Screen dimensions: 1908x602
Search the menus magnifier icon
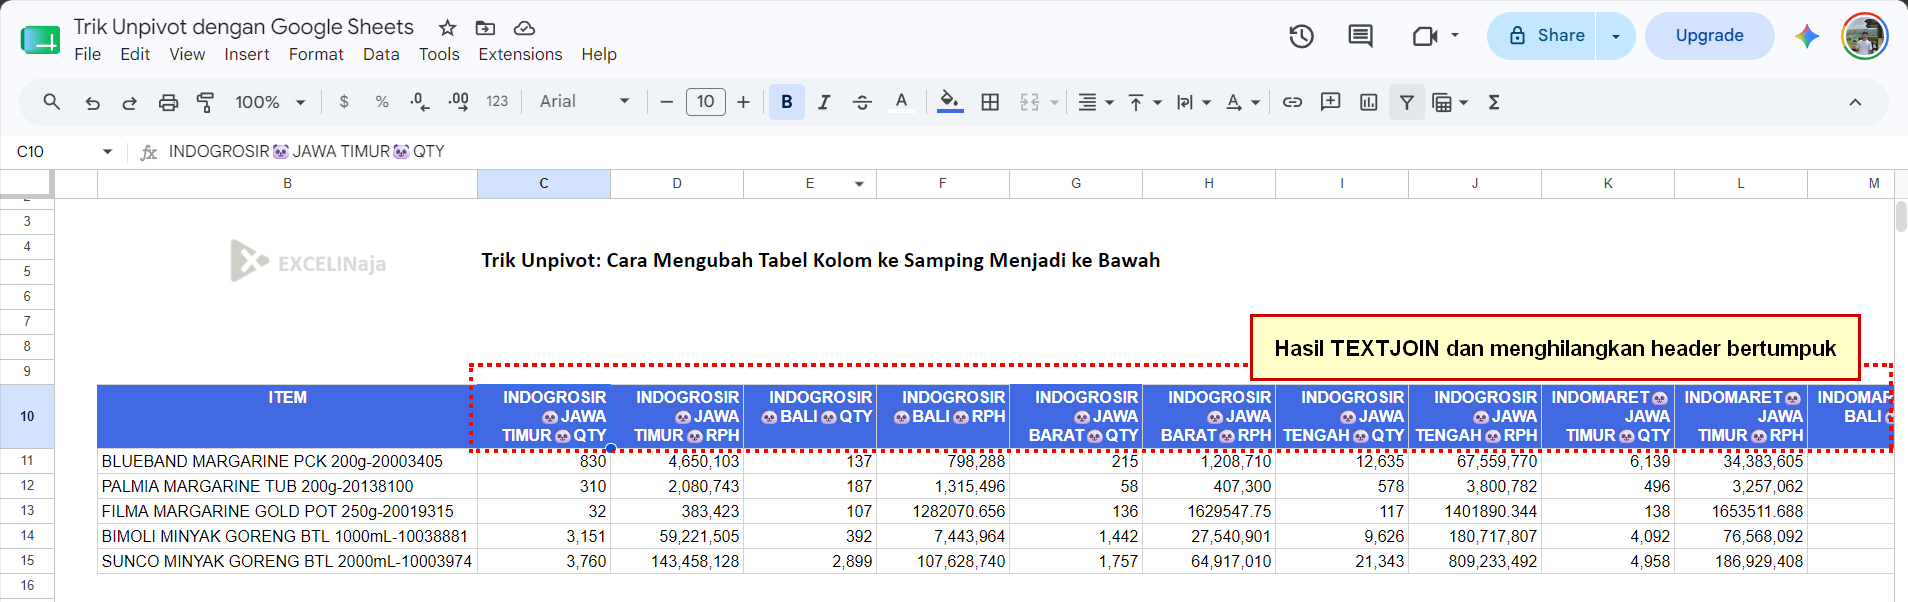coord(52,102)
